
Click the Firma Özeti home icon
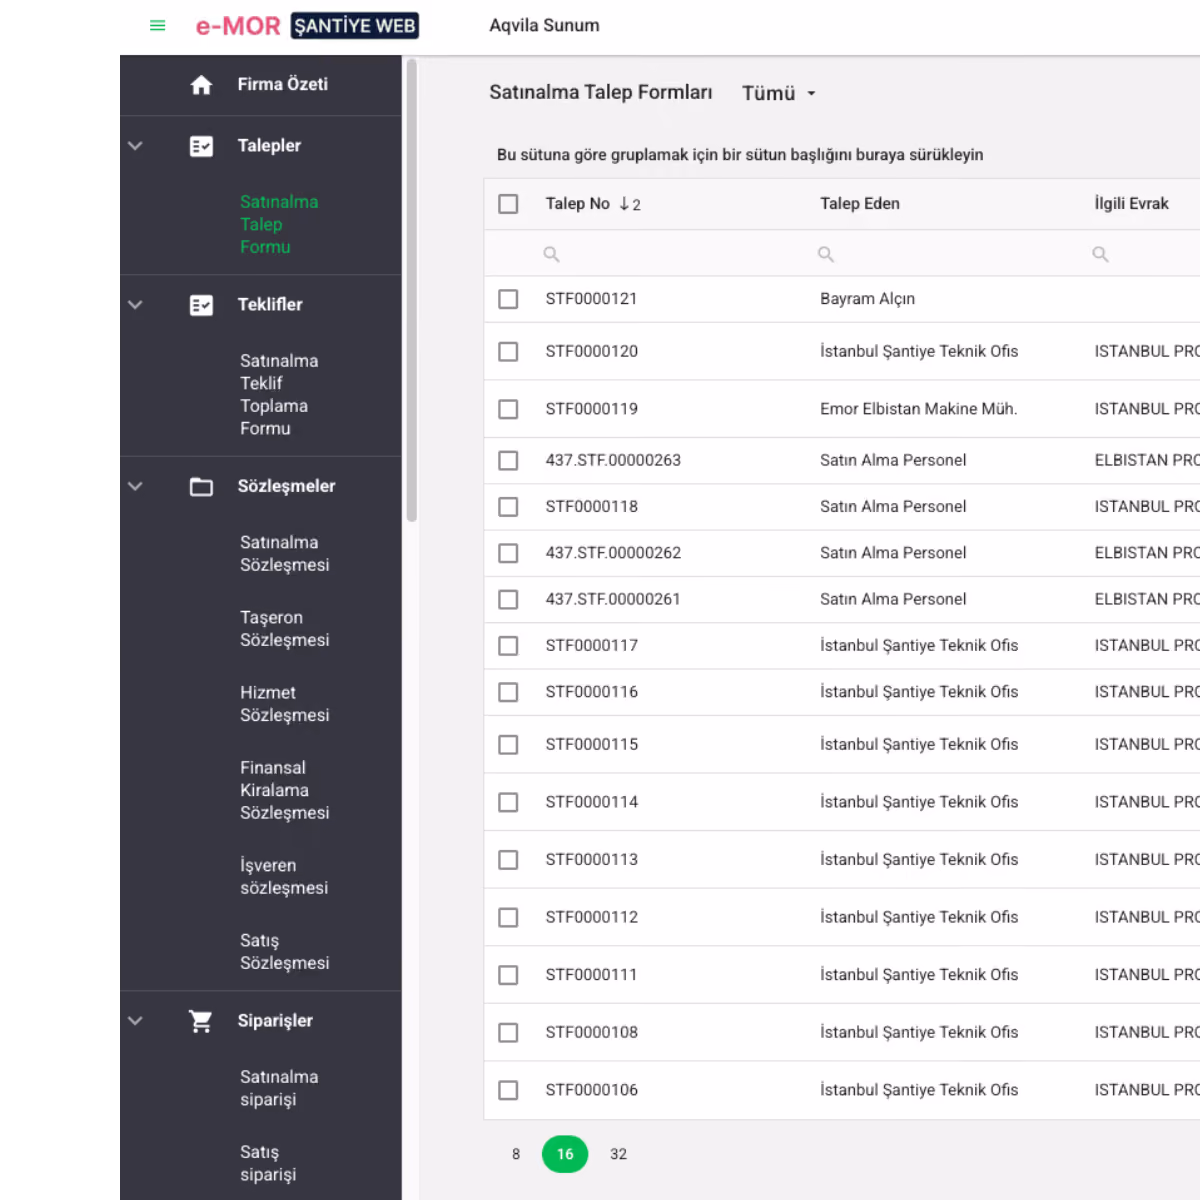201,85
